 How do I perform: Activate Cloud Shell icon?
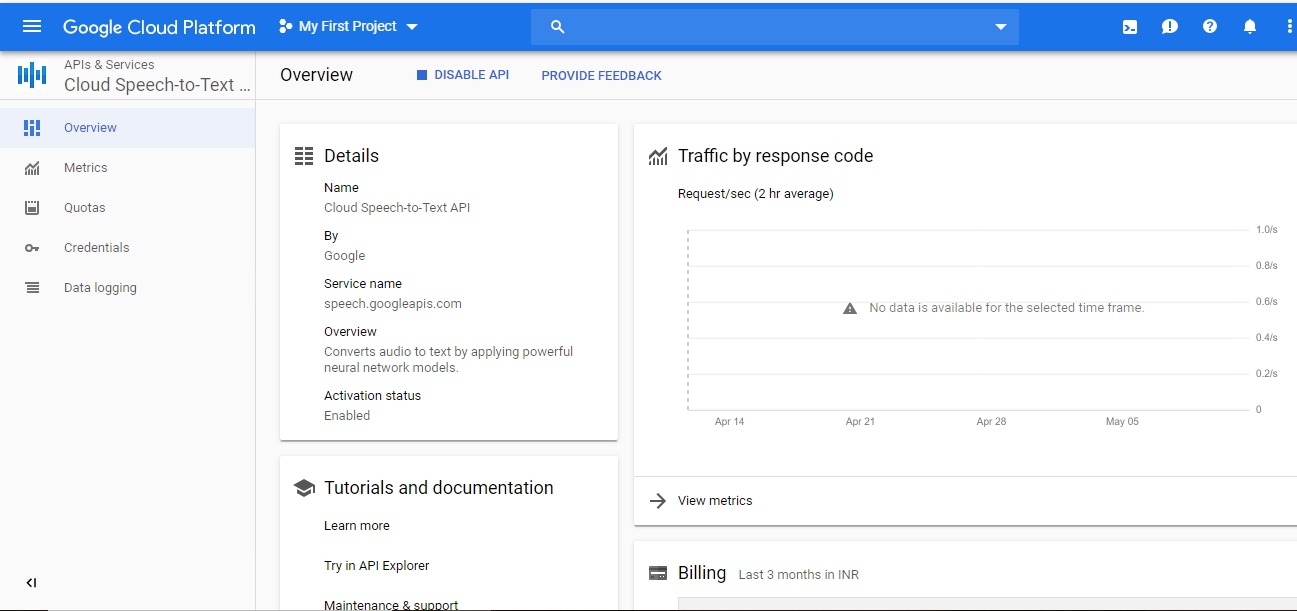click(x=1130, y=27)
